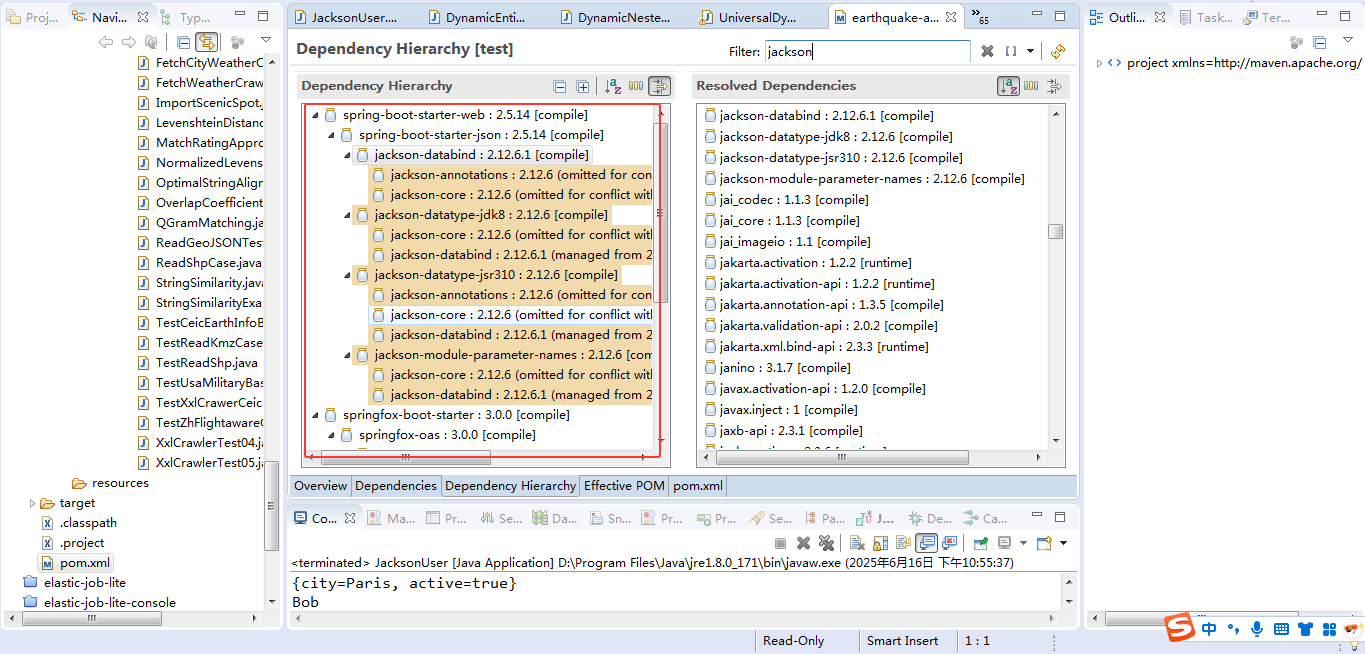Open the Outline view tab
Viewport: 1365px width, 654px height.
(1128, 17)
